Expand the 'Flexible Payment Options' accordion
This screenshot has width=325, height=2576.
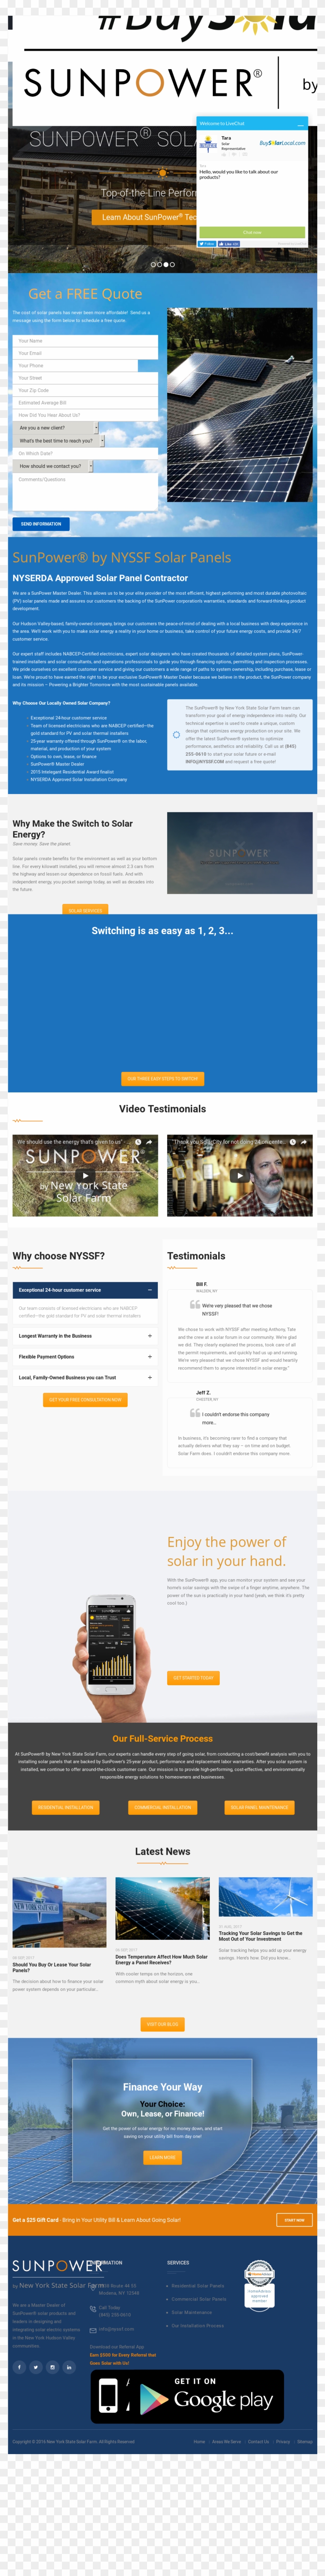coord(85,1357)
